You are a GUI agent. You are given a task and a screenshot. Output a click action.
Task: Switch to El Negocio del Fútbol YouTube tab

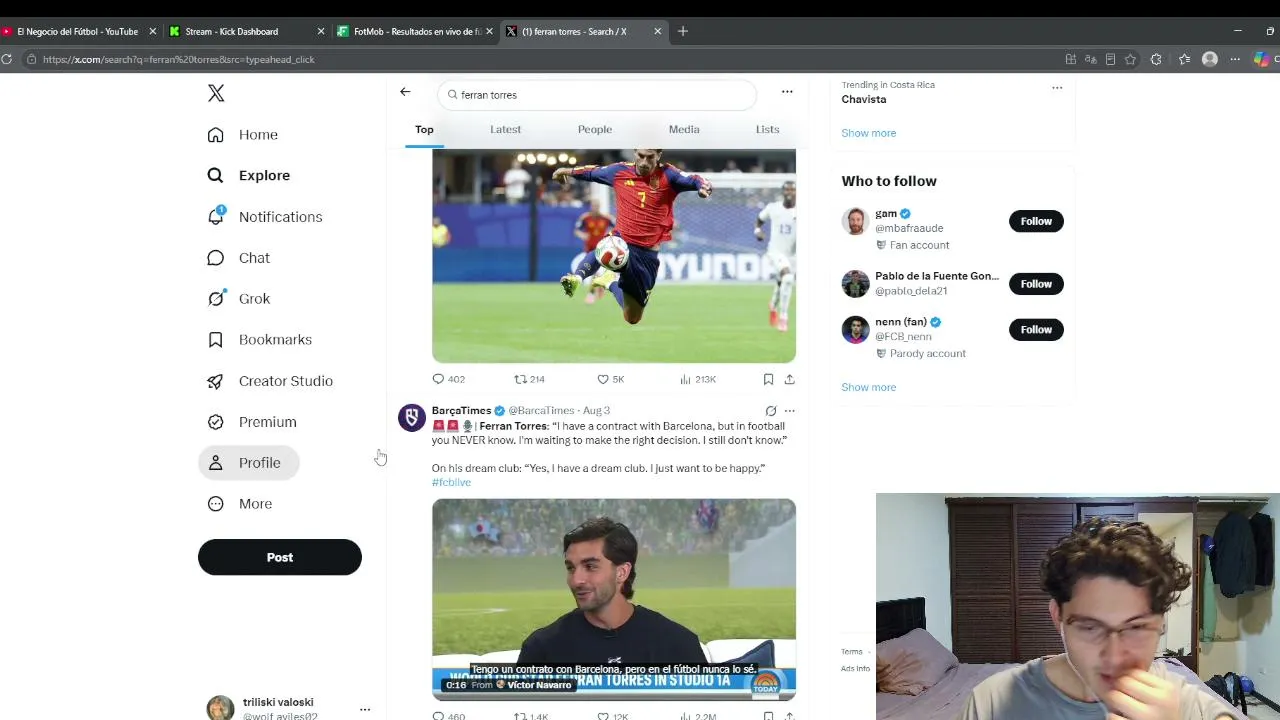[x=77, y=31]
